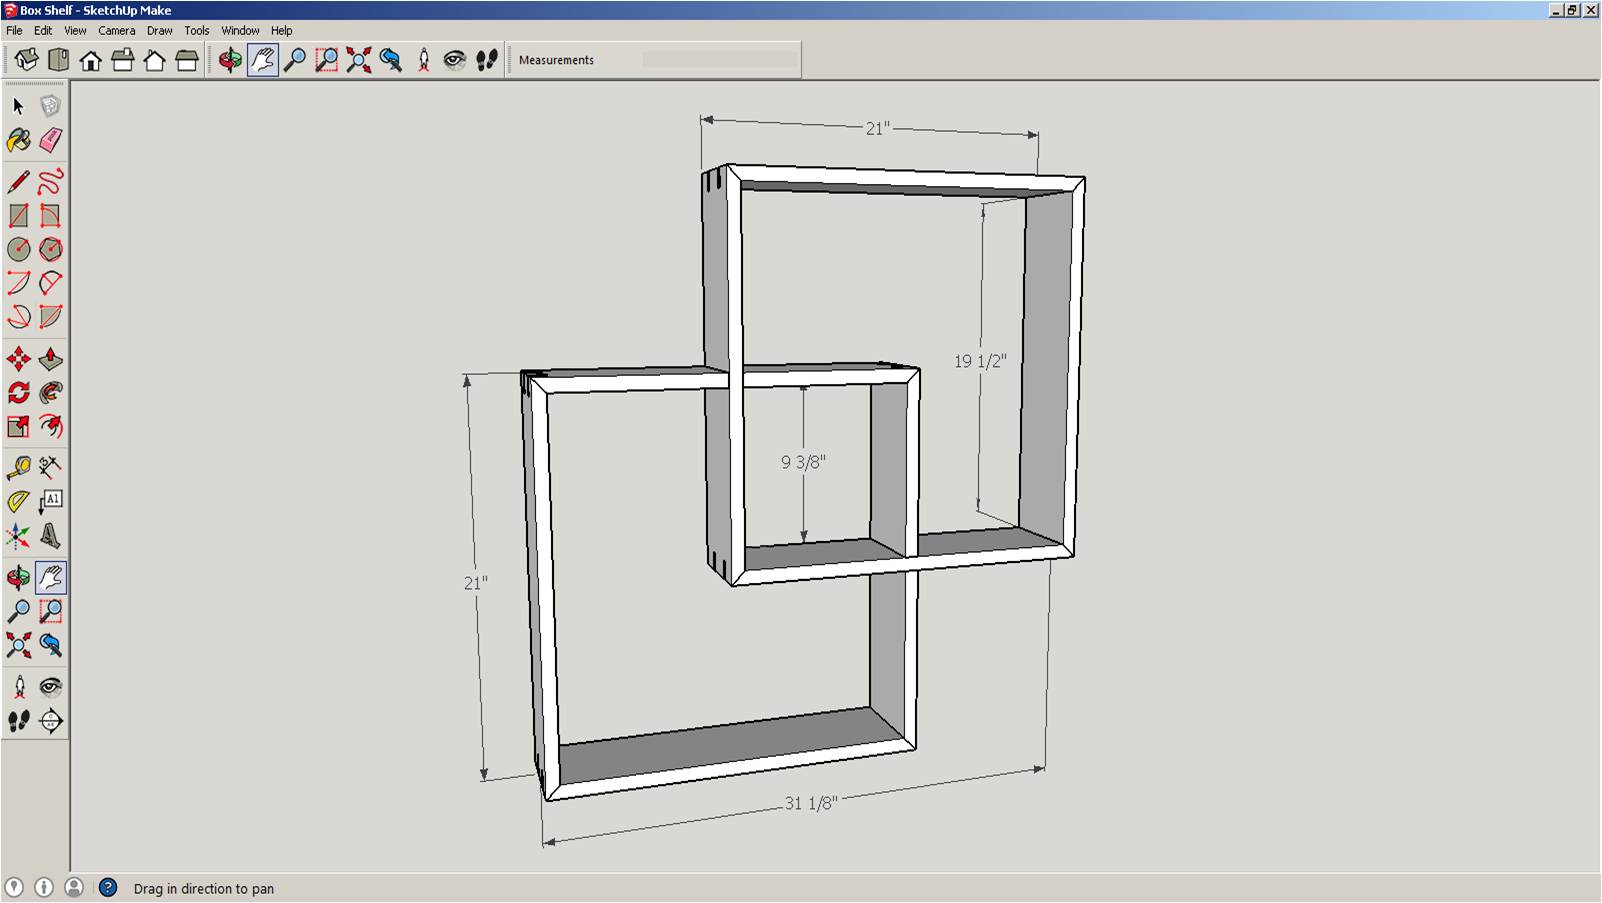
Task: Switch to the Front view house icon
Action: tap(91, 60)
